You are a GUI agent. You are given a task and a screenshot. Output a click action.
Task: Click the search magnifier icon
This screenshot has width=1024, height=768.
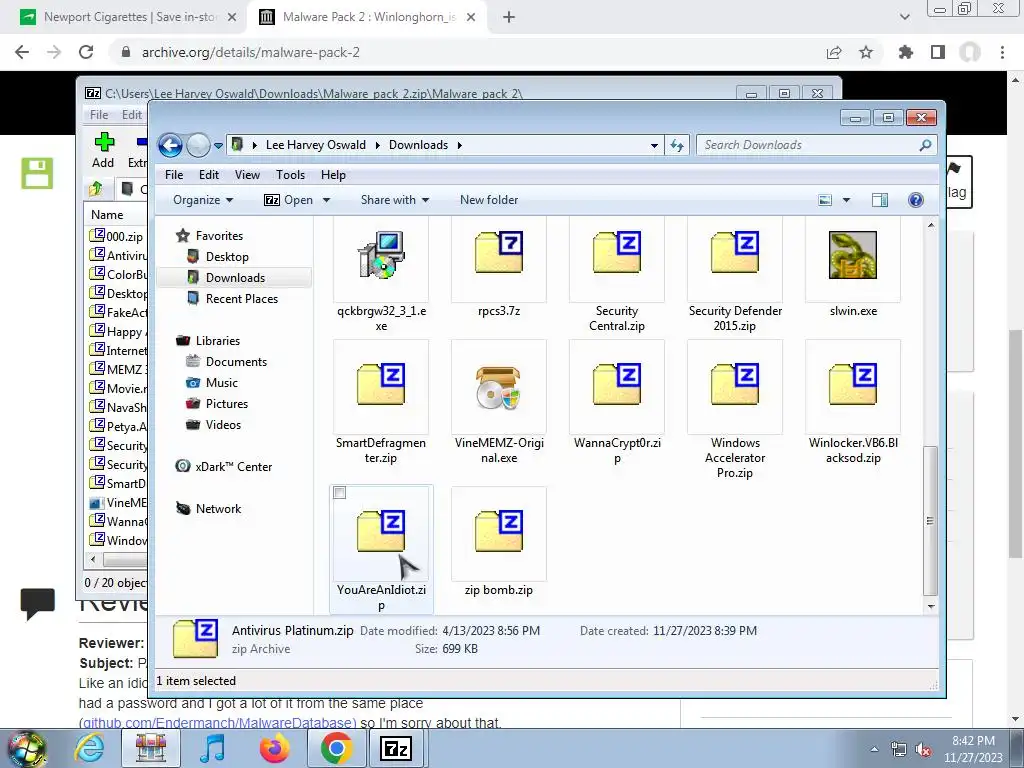925,145
